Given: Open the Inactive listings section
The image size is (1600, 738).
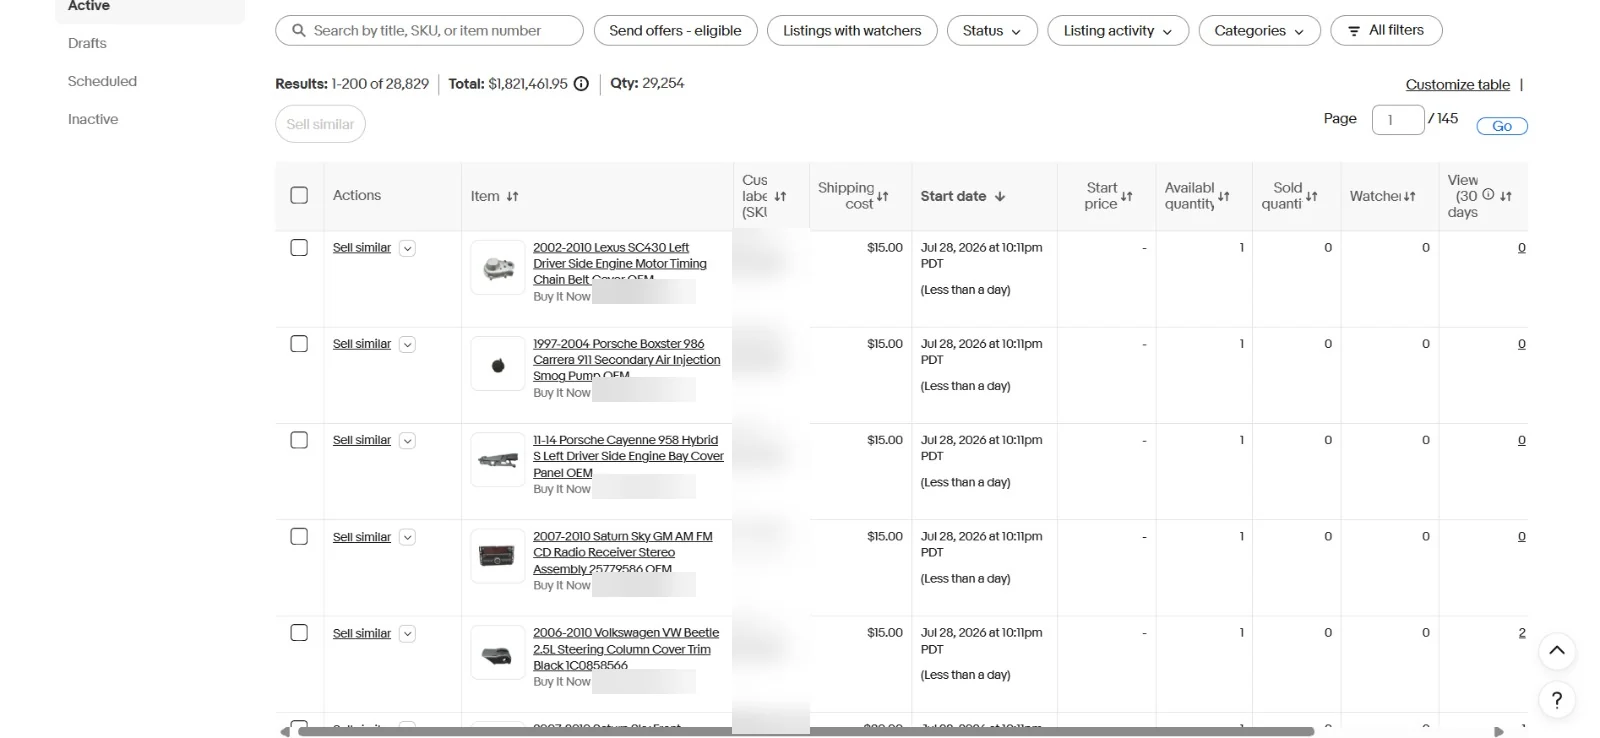Looking at the screenshot, I should (x=93, y=120).
